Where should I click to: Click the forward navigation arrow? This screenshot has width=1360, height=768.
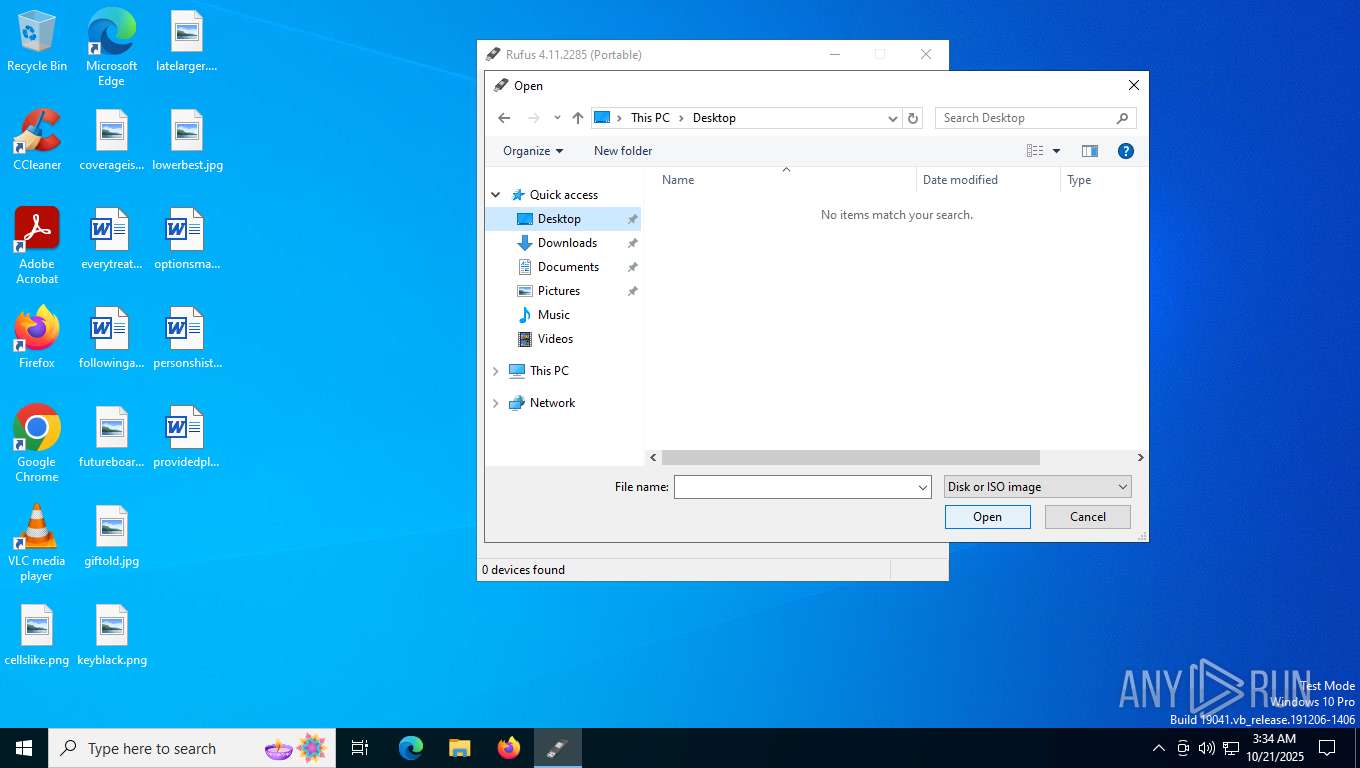(x=534, y=118)
